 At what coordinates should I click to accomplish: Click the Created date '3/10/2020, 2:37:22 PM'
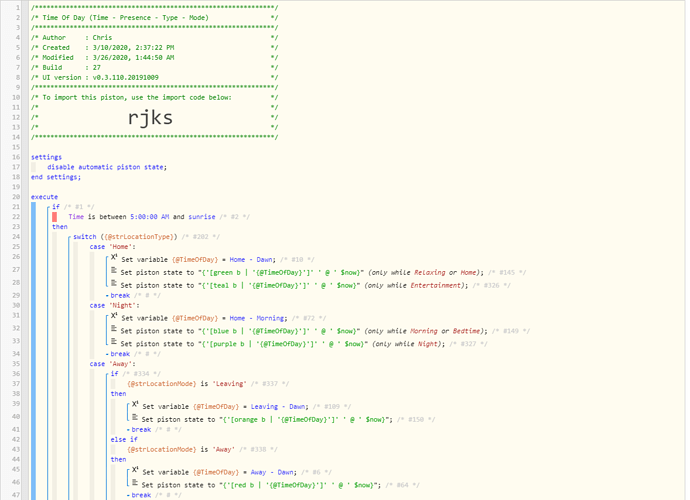[133, 48]
